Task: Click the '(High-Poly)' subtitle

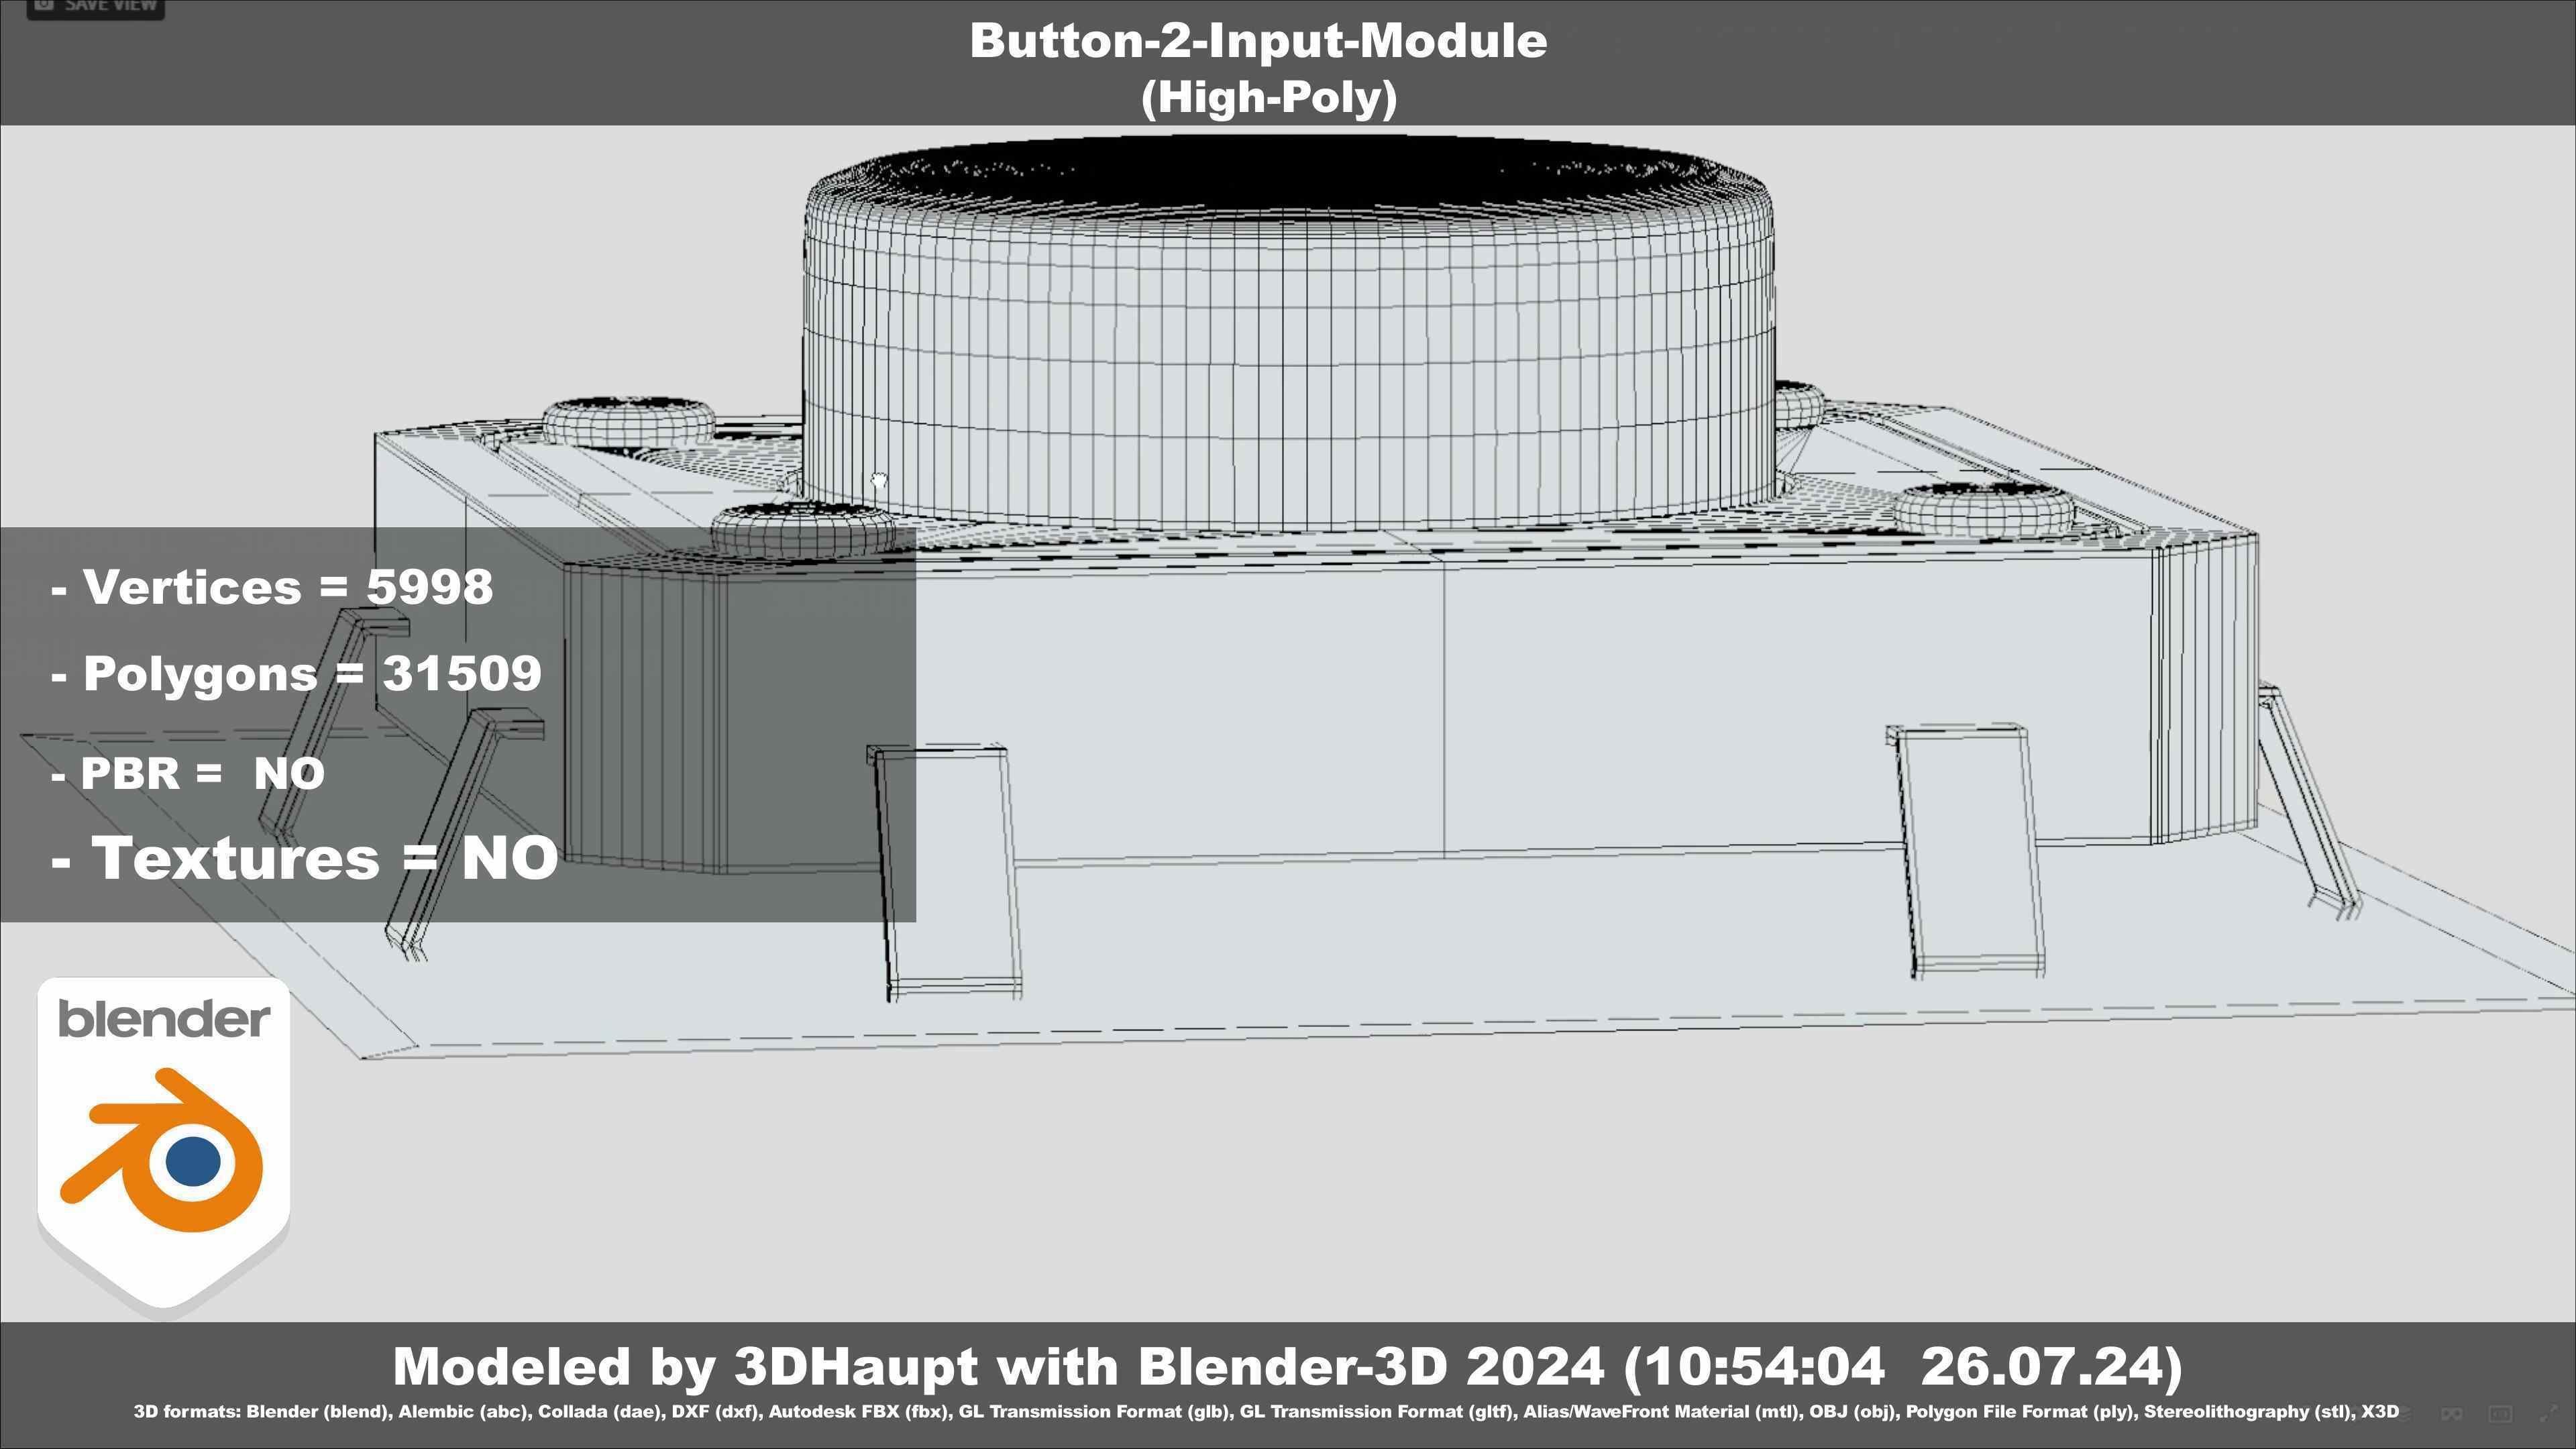Action: point(1268,98)
